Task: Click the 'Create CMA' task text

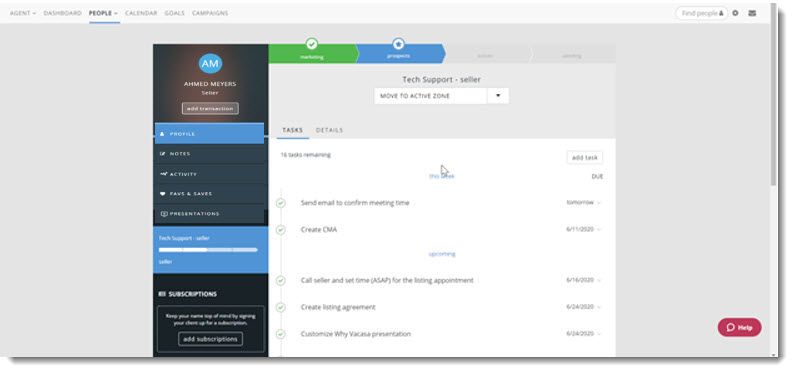Action: point(319,229)
